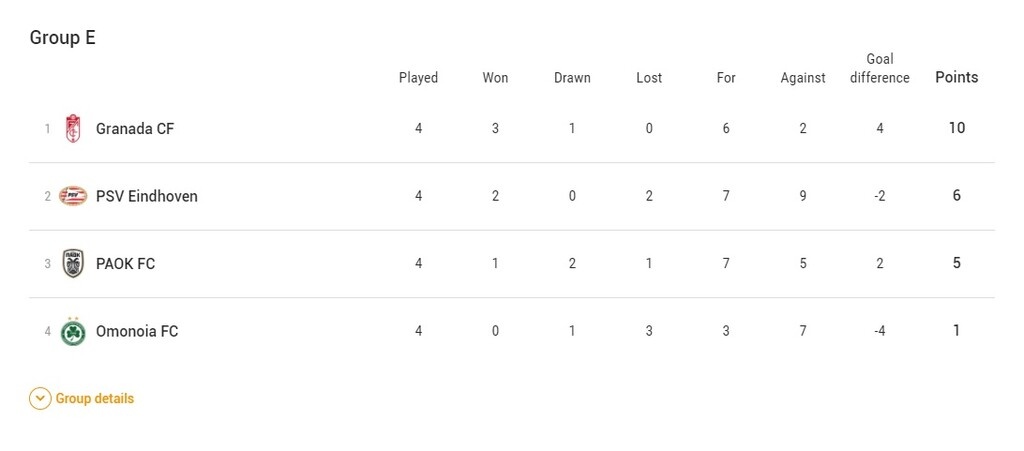This screenshot has width=1024, height=451.
Task: Click the PSV Eindhoven club logo
Action: (x=73, y=196)
